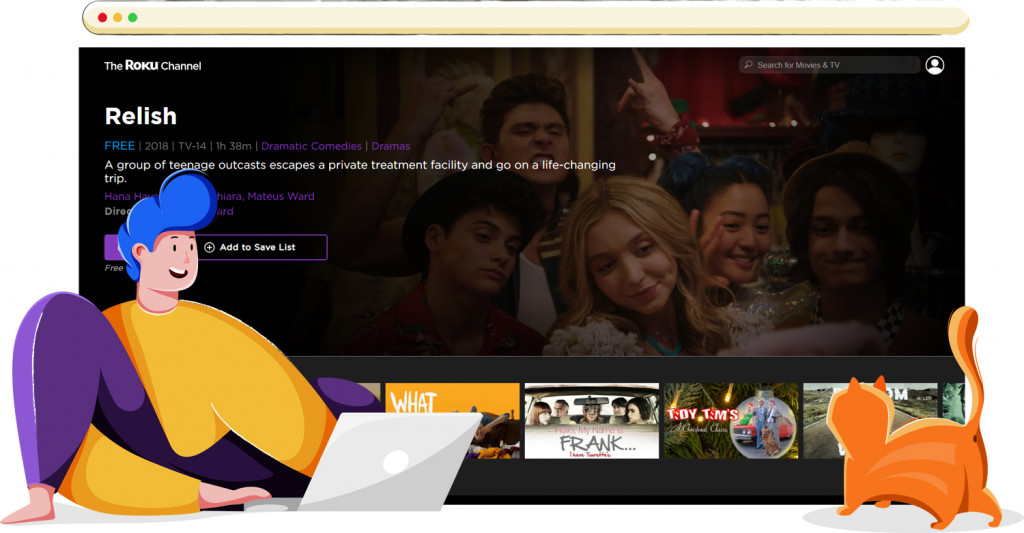Open Hello, My Name is Frank thumbnail
Image resolution: width=1024 pixels, height=533 pixels.
pyautogui.click(x=592, y=421)
